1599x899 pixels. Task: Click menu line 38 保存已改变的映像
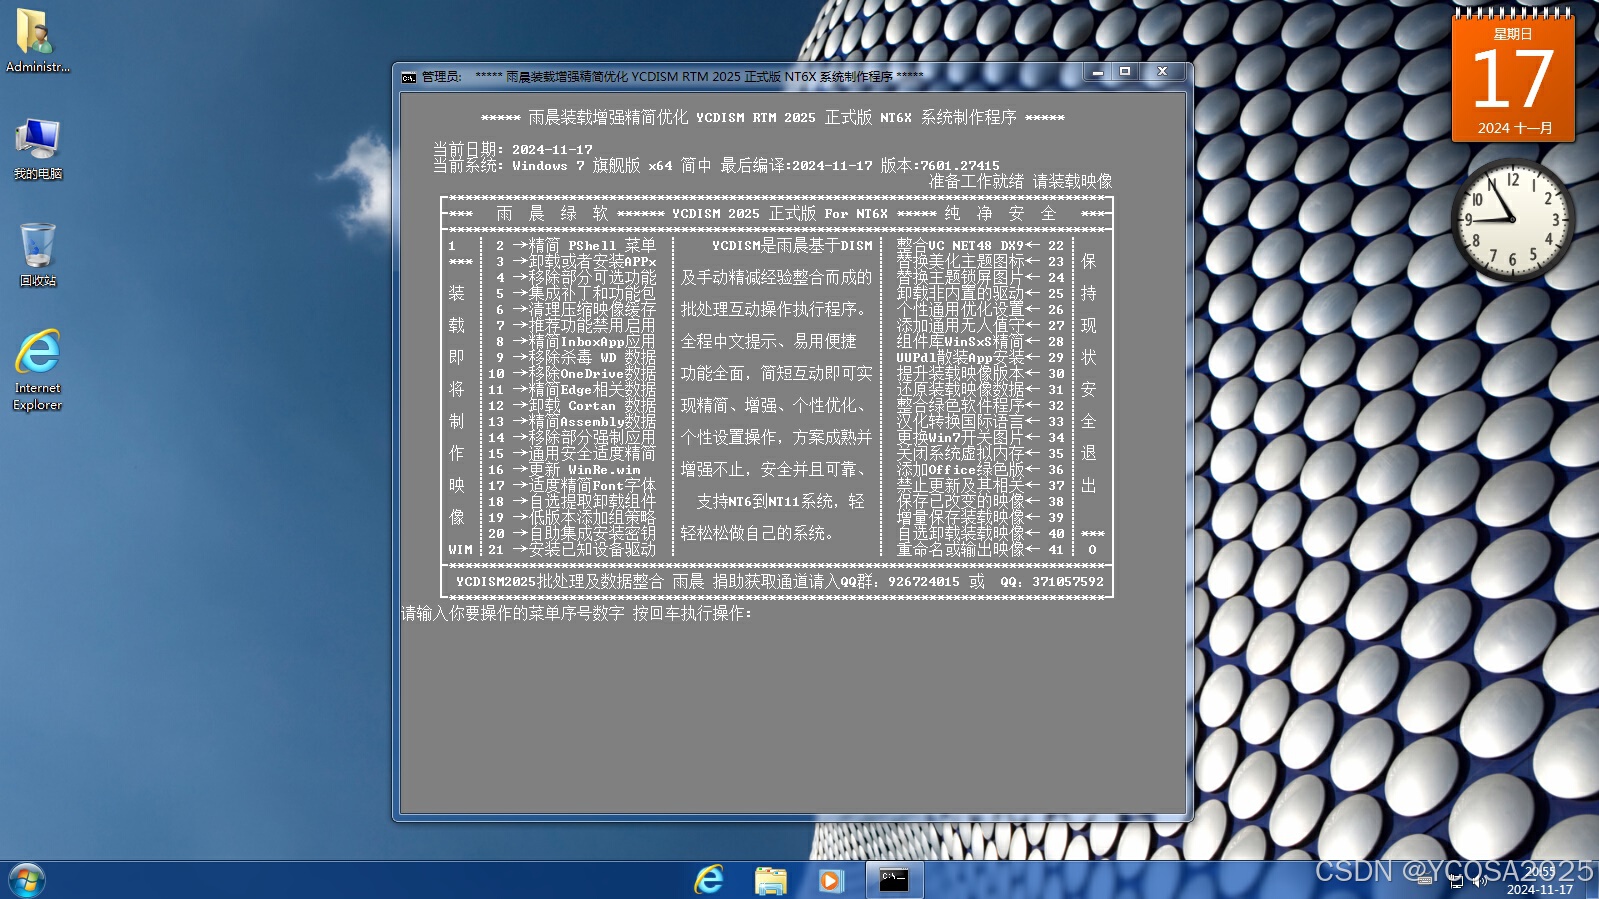(980, 501)
